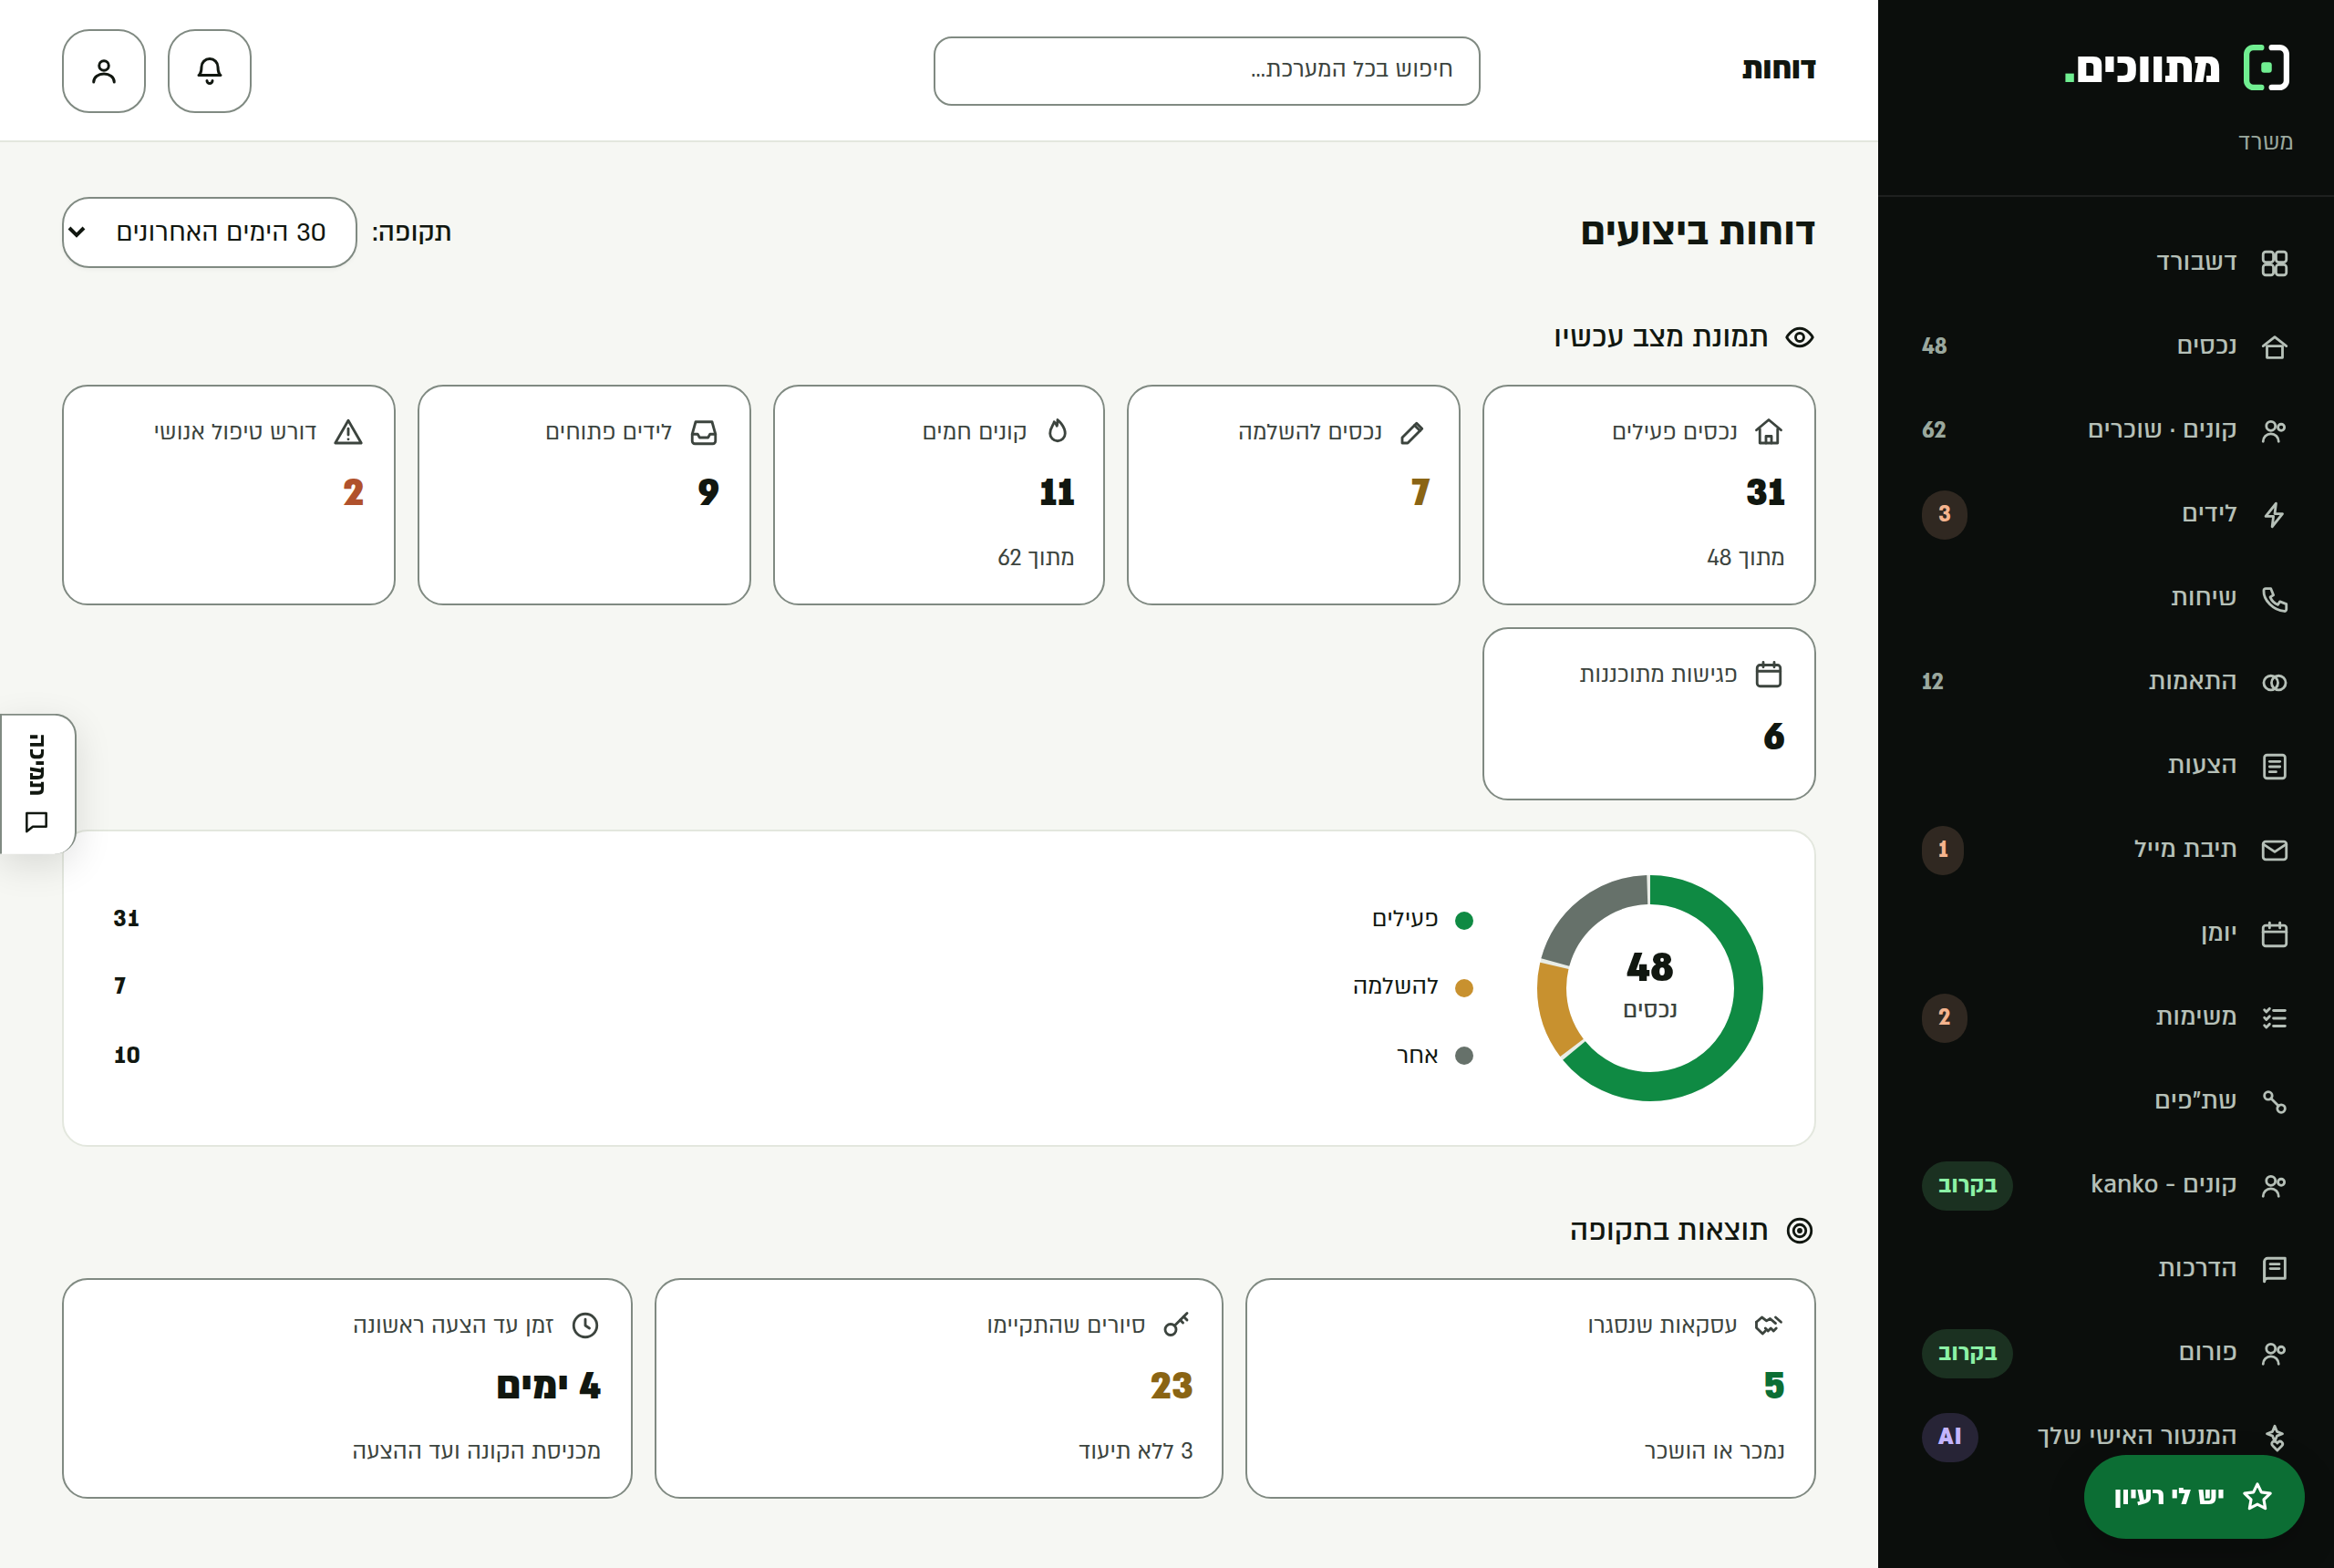Viewport: 2334px width, 1568px height.
Task: Click the סיורים שהתקיימו key icon
Action: point(1176,1325)
